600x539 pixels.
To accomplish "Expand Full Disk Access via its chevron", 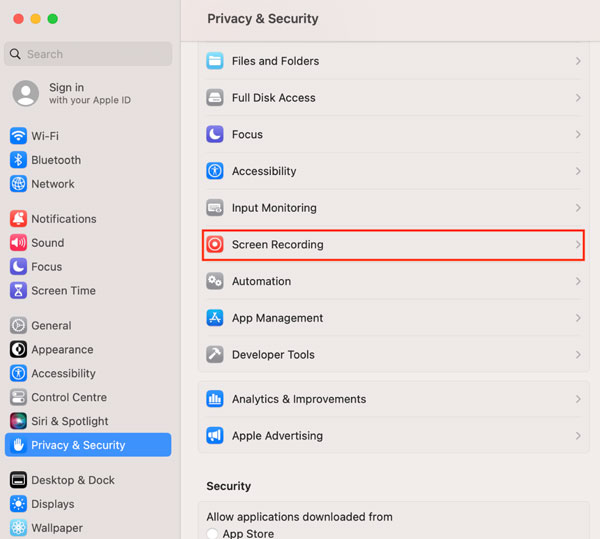I will [x=578, y=98].
